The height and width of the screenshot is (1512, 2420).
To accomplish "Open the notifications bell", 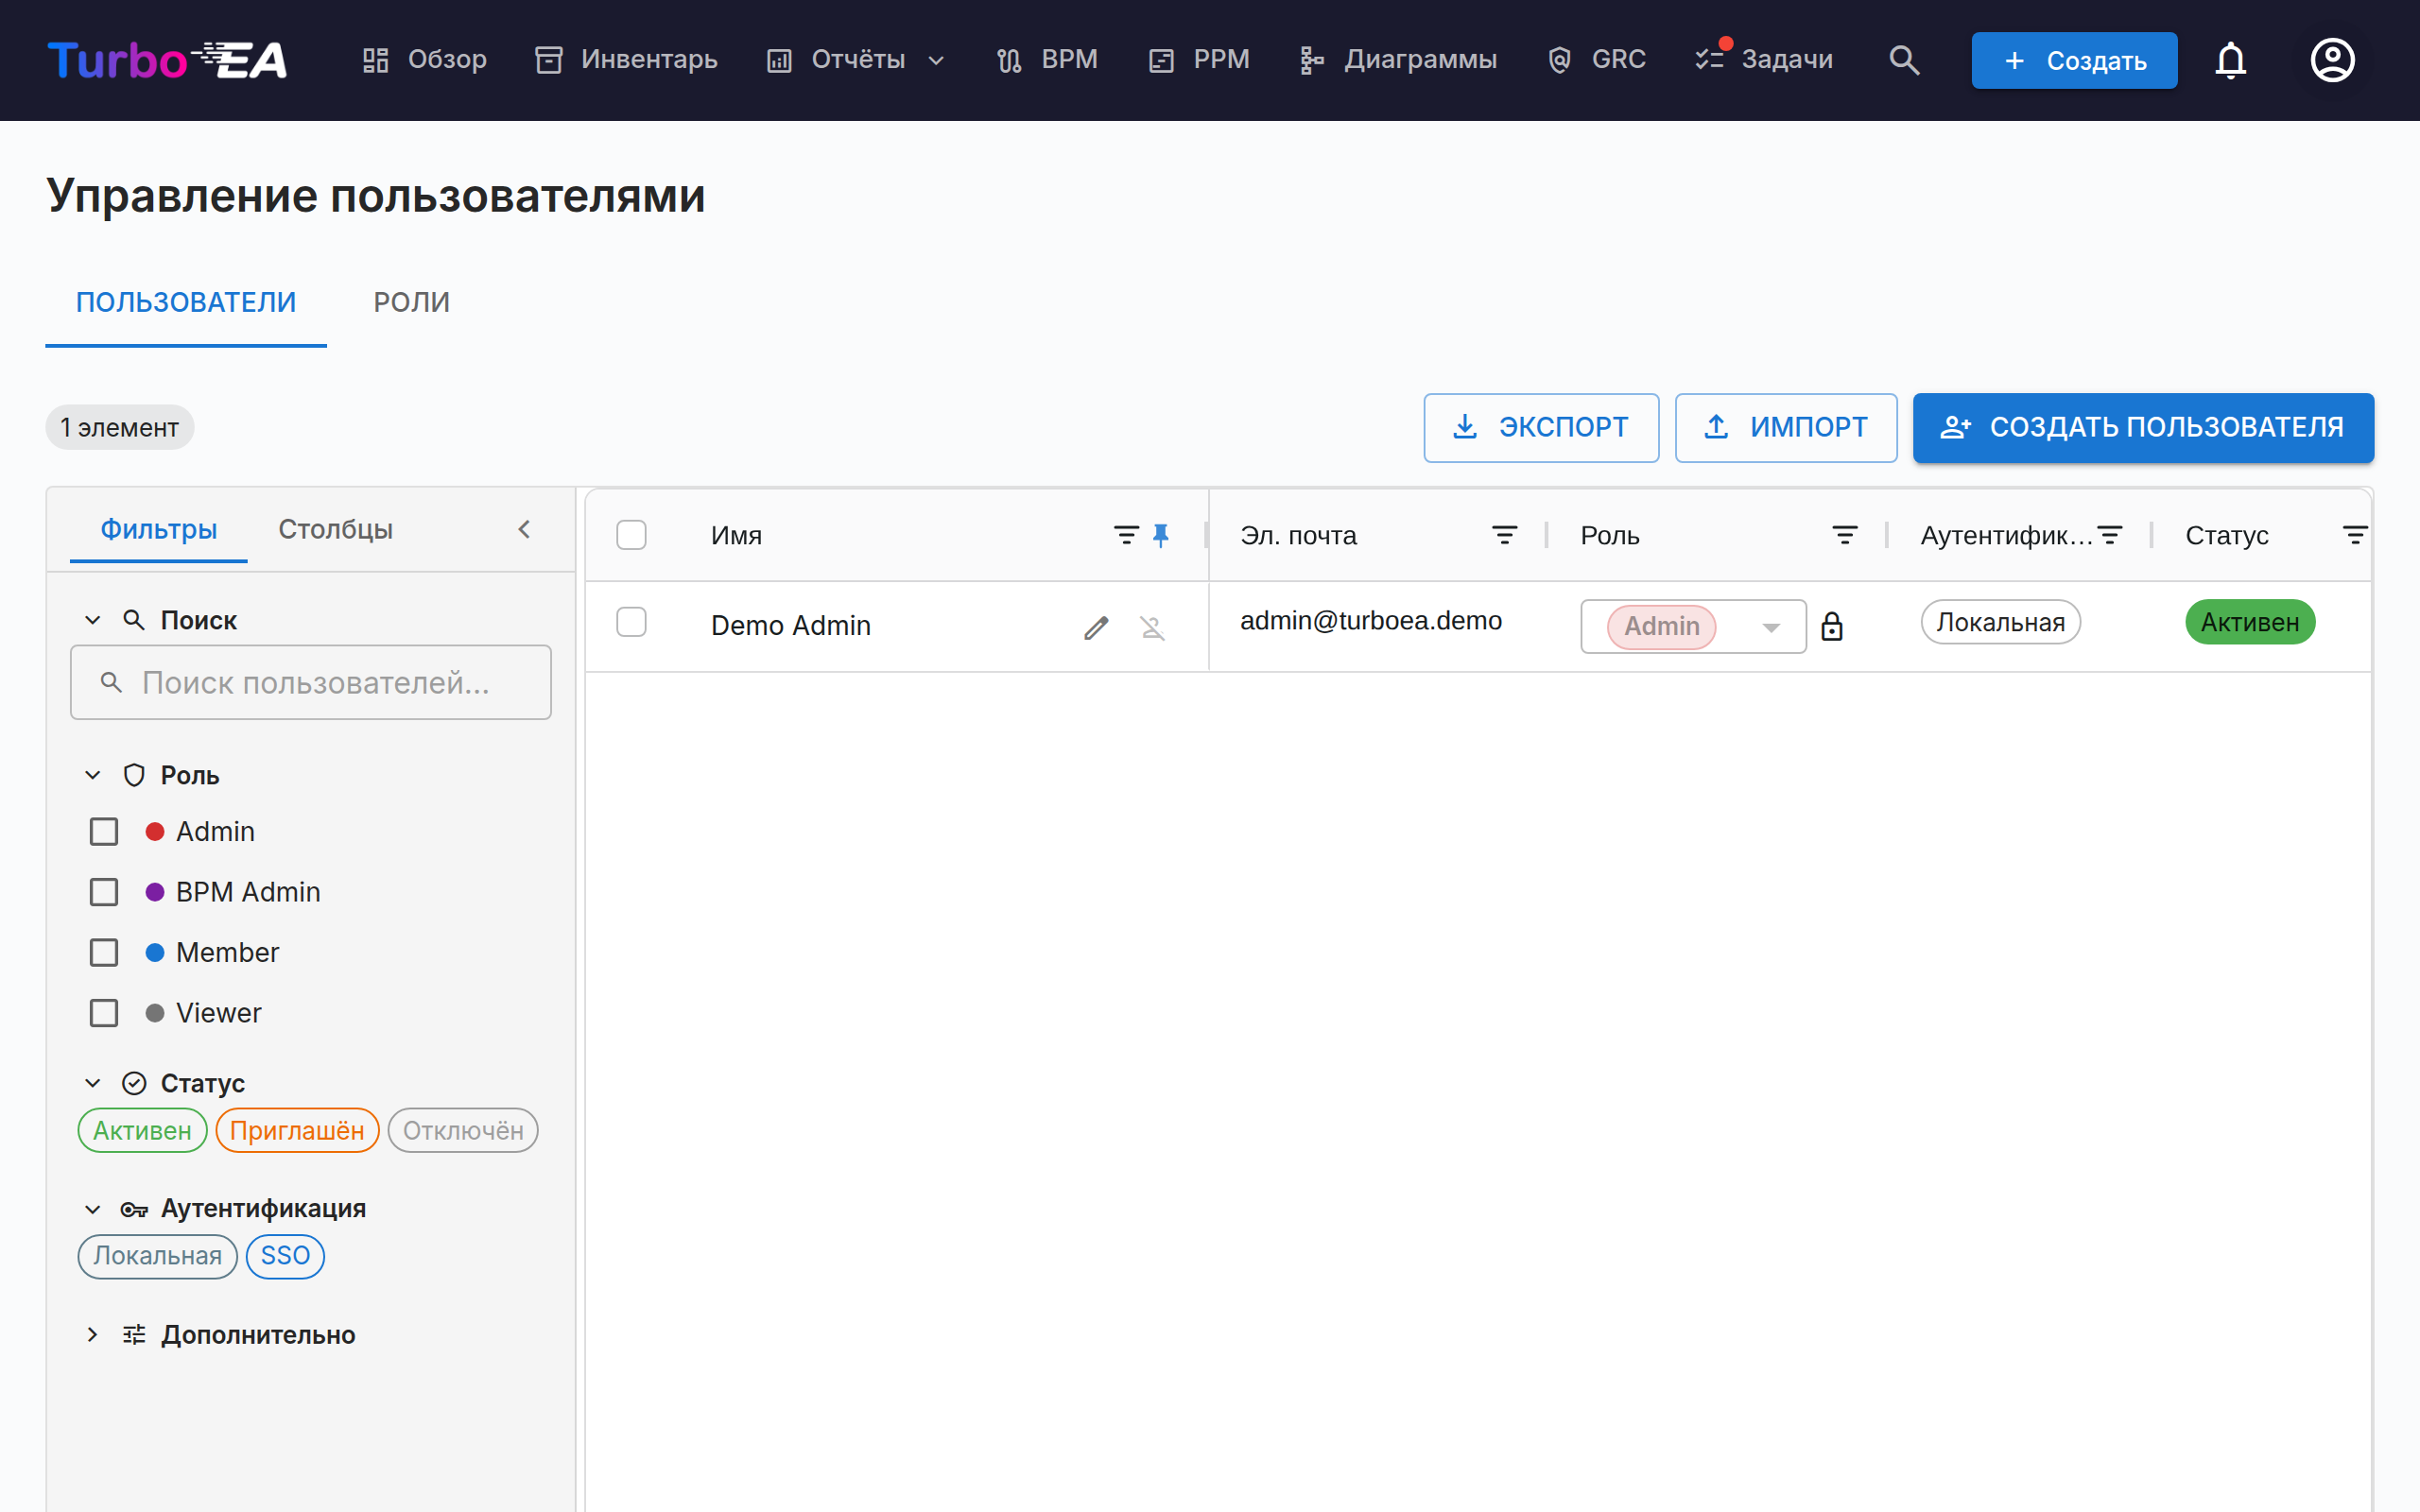I will tap(2231, 60).
